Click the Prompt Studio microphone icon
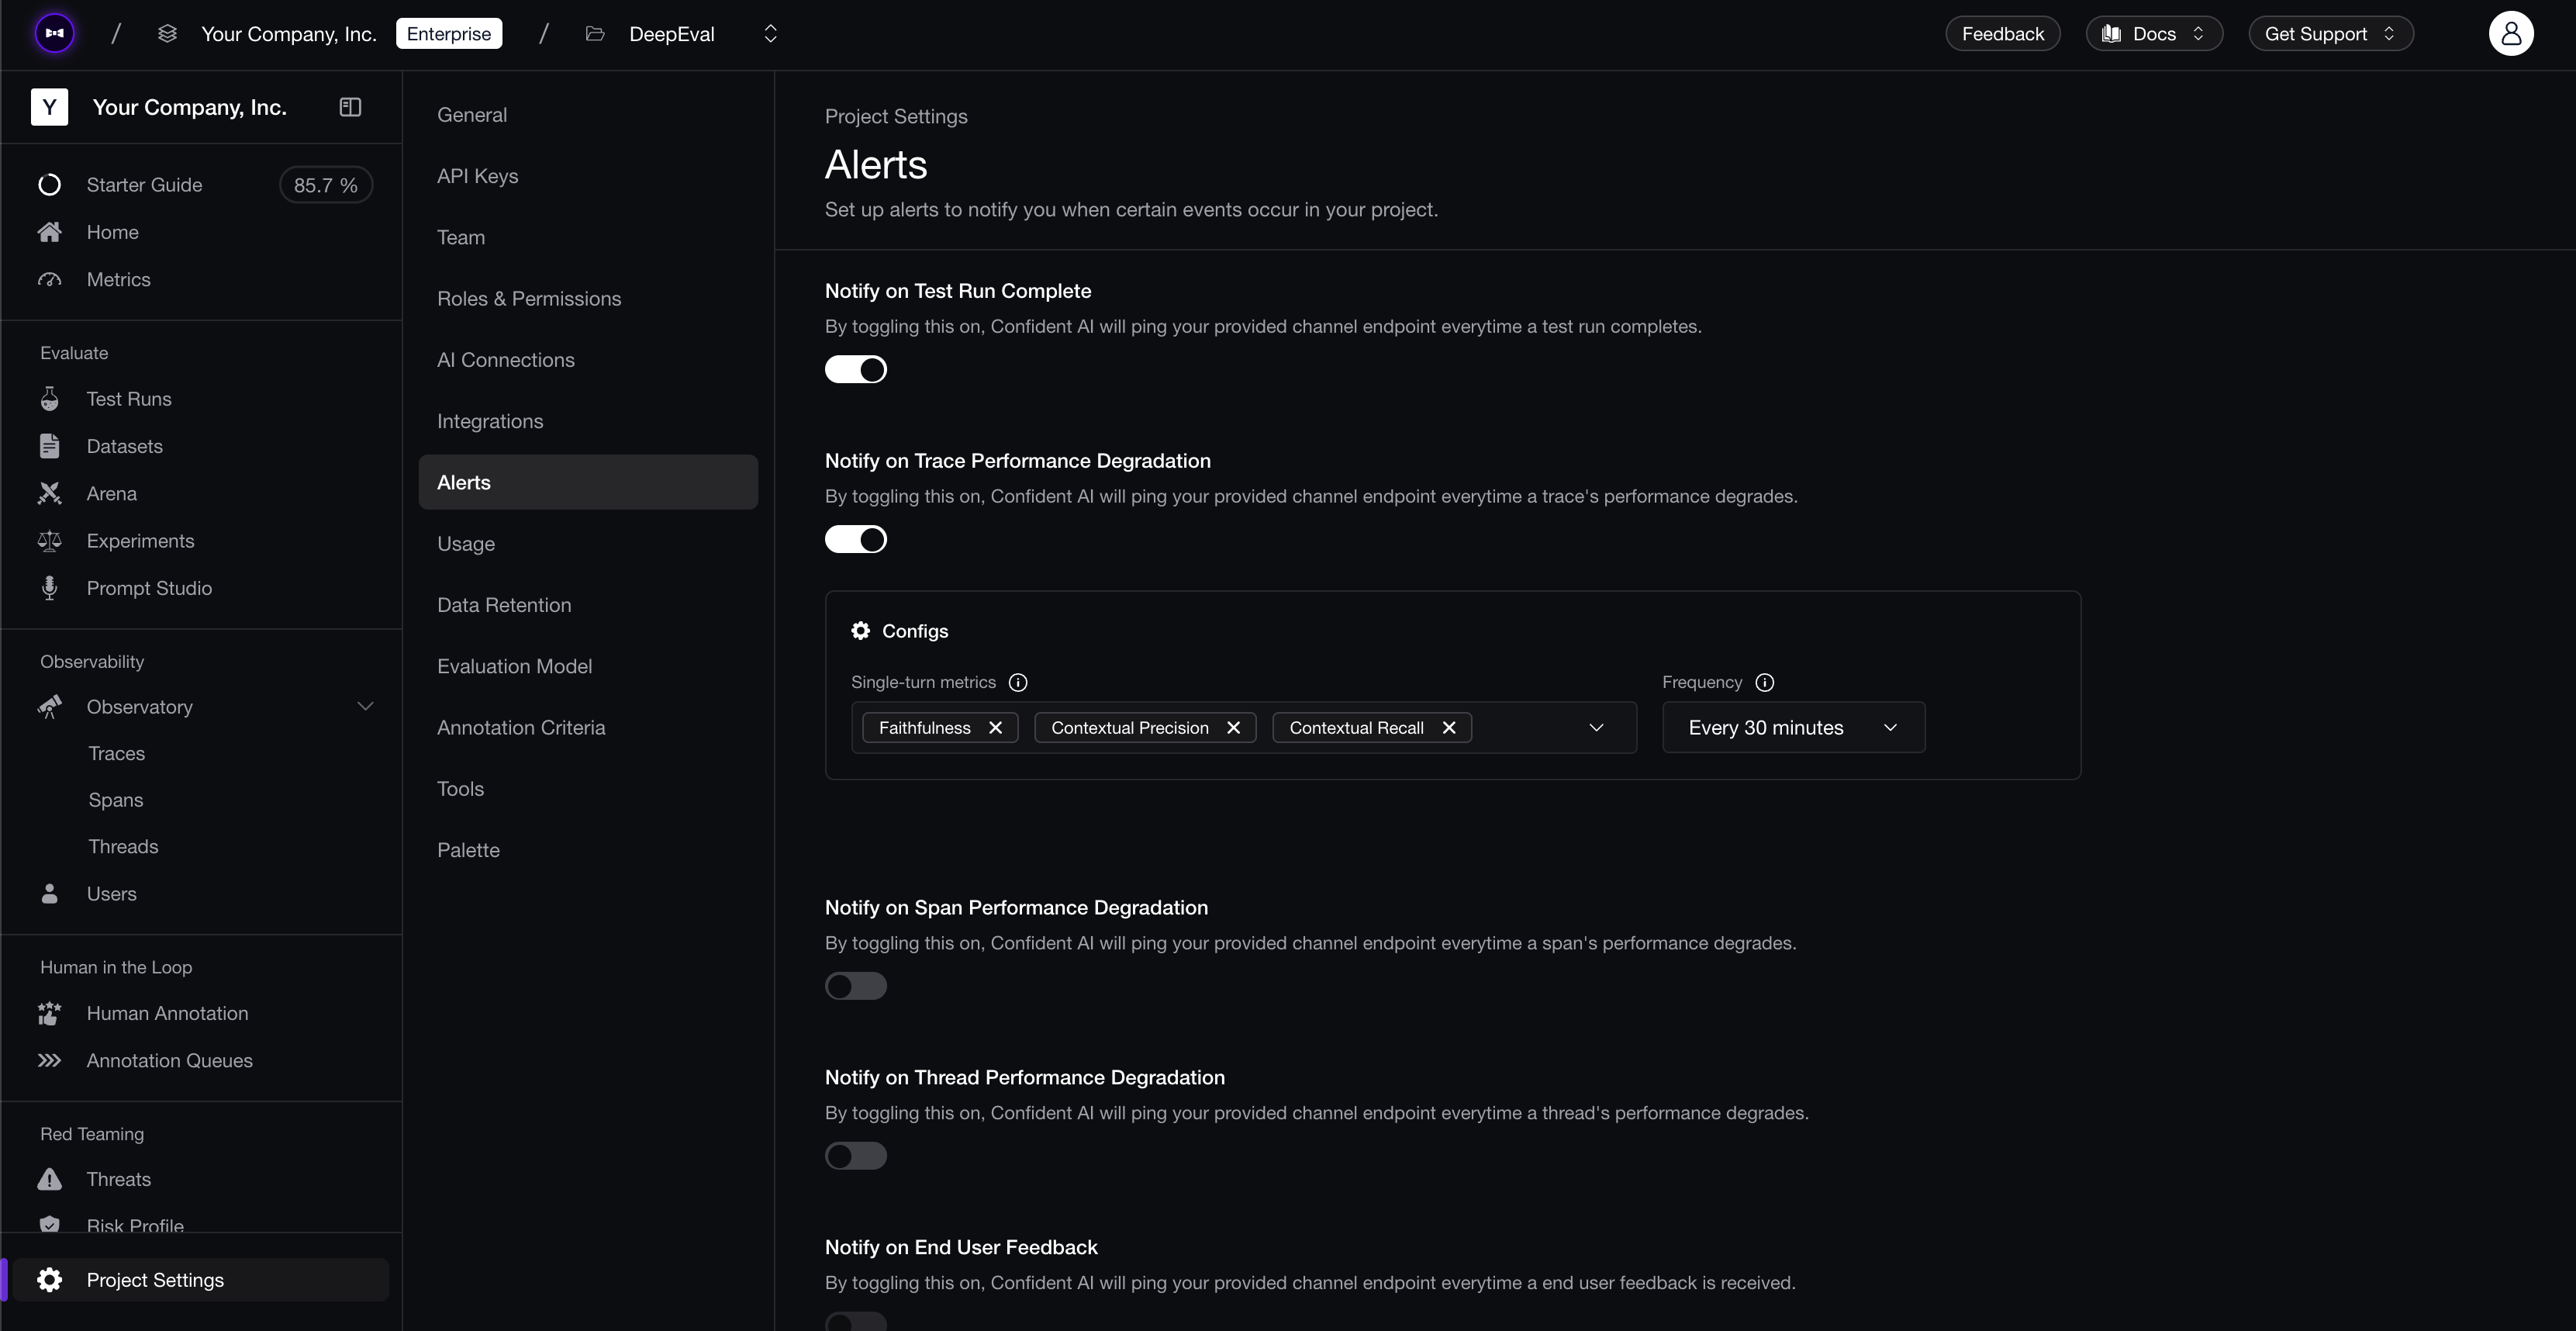This screenshot has width=2576, height=1331. click(x=49, y=588)
